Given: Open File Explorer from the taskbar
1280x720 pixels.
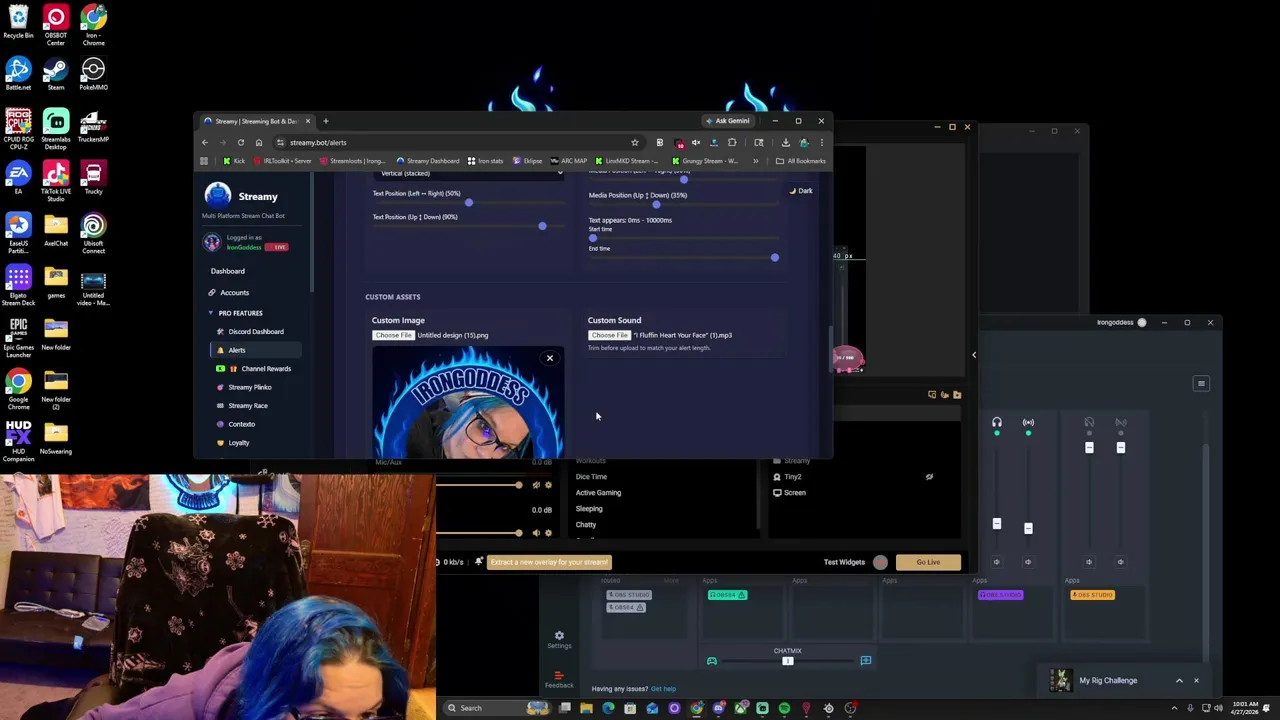Looking at the screenshot, I should click(x=586, y=708).
